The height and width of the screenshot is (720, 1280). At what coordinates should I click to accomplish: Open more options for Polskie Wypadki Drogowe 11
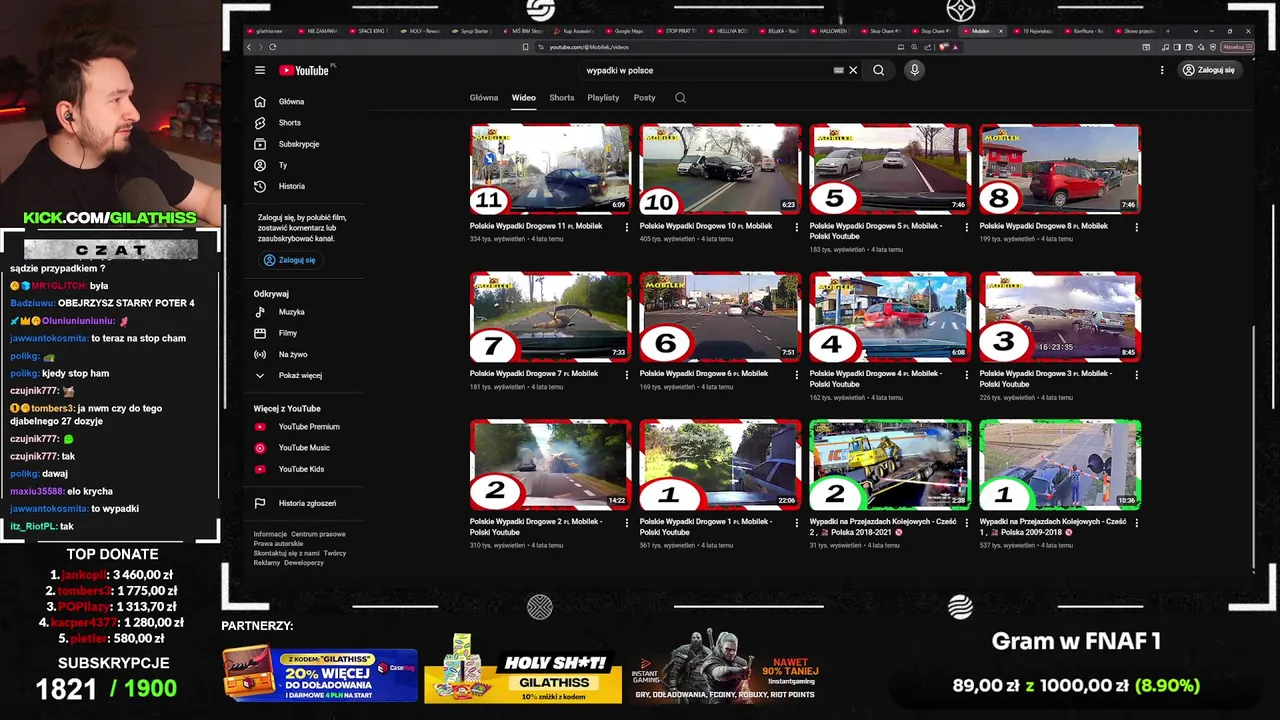point(627,227)
